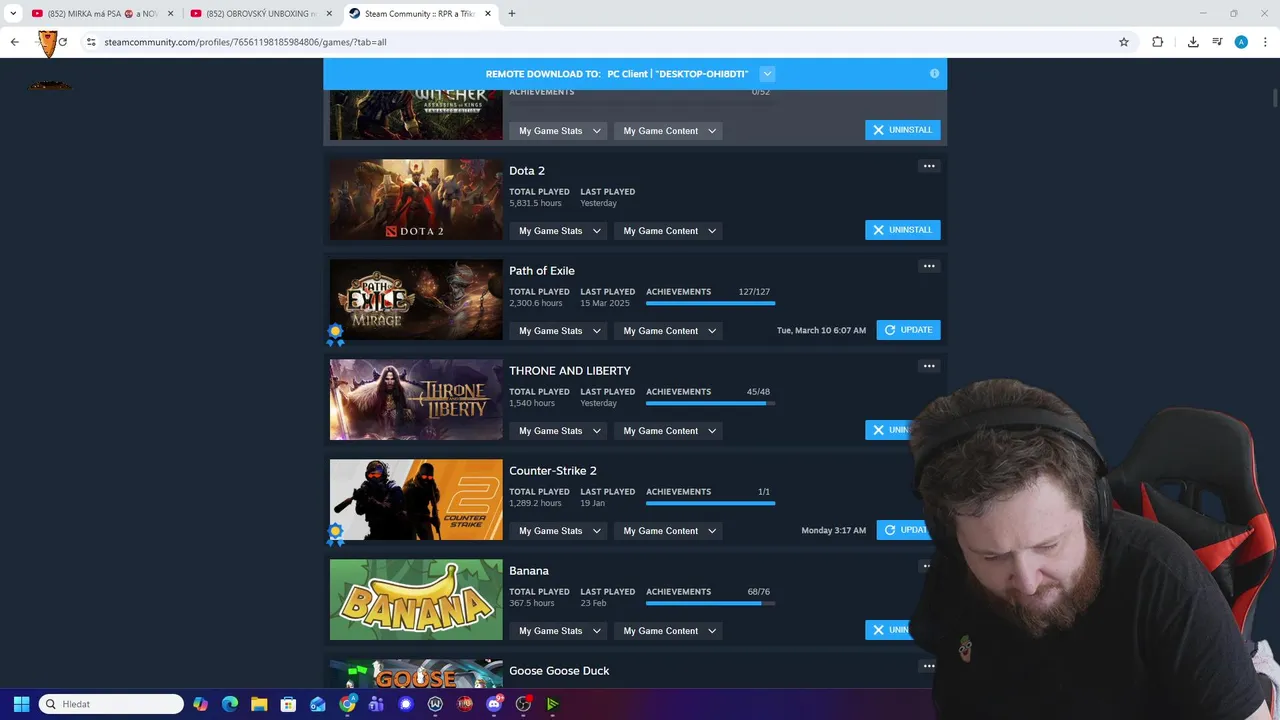
Task: Open OBS Studio from the taskbar
Action: 523,704
